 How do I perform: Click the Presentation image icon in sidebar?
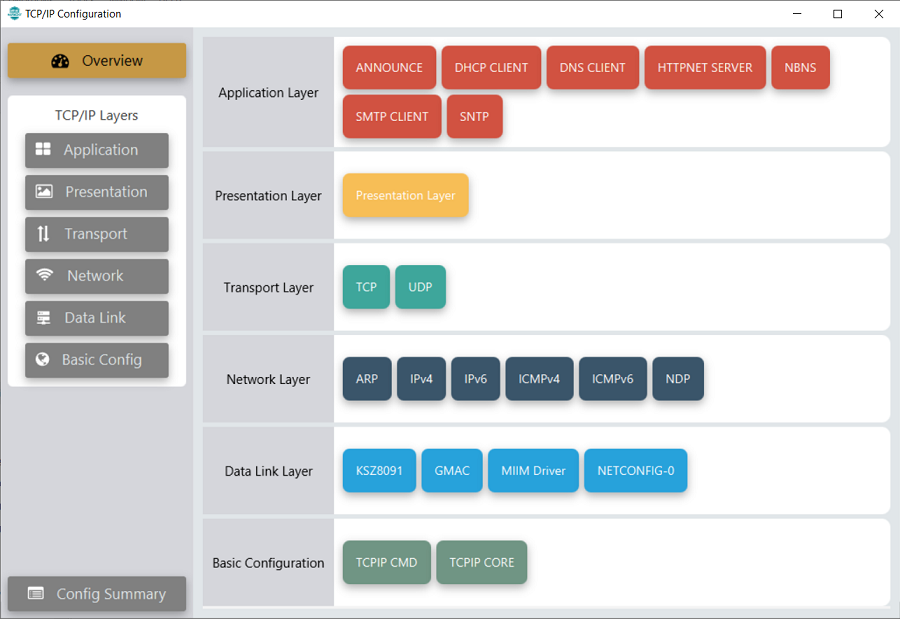click(x=44, y=192)
